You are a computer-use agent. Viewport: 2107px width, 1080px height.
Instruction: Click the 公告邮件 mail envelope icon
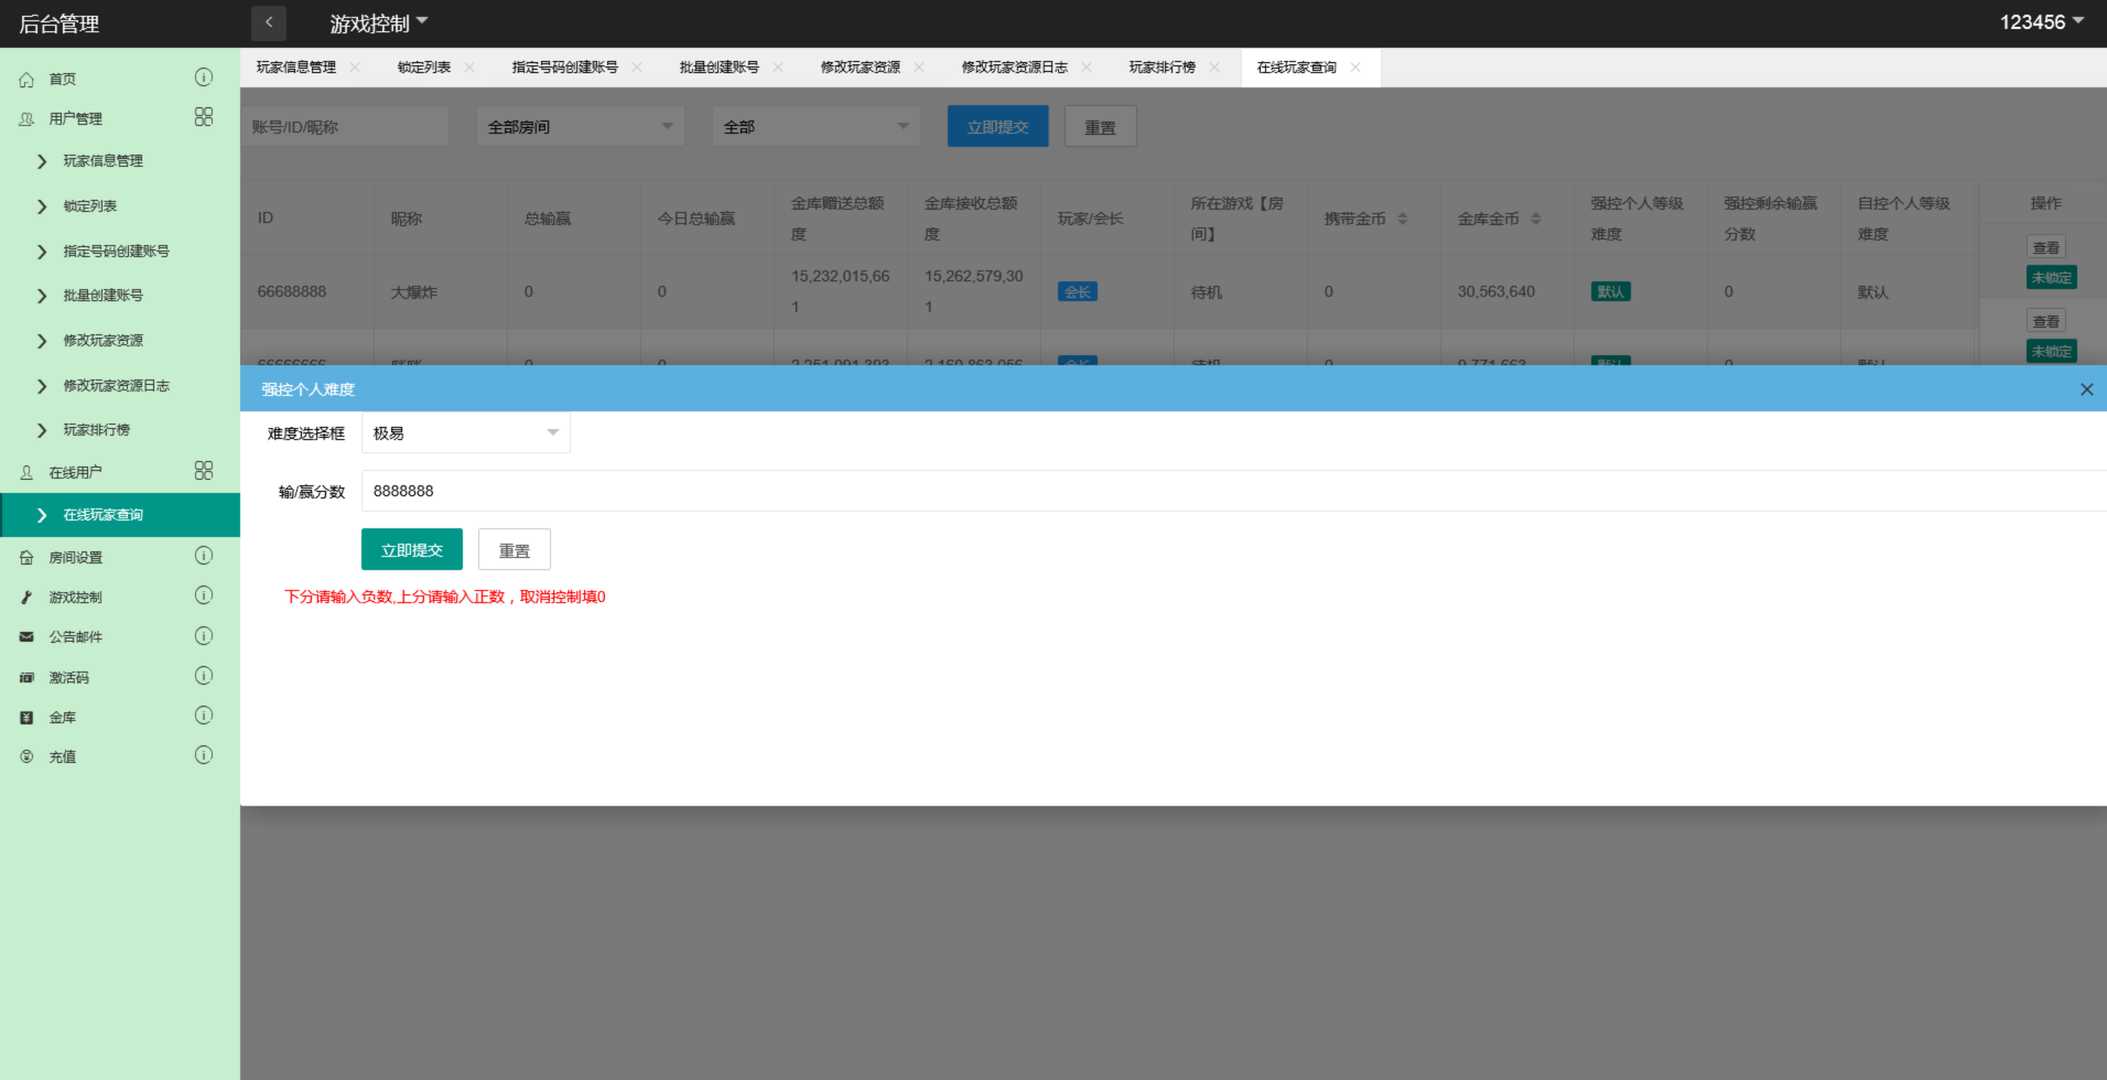tap(26, 637)
